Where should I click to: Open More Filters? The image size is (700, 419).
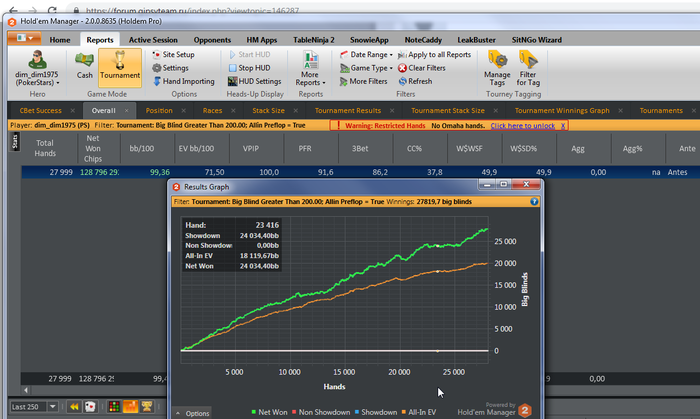point(363,81)
